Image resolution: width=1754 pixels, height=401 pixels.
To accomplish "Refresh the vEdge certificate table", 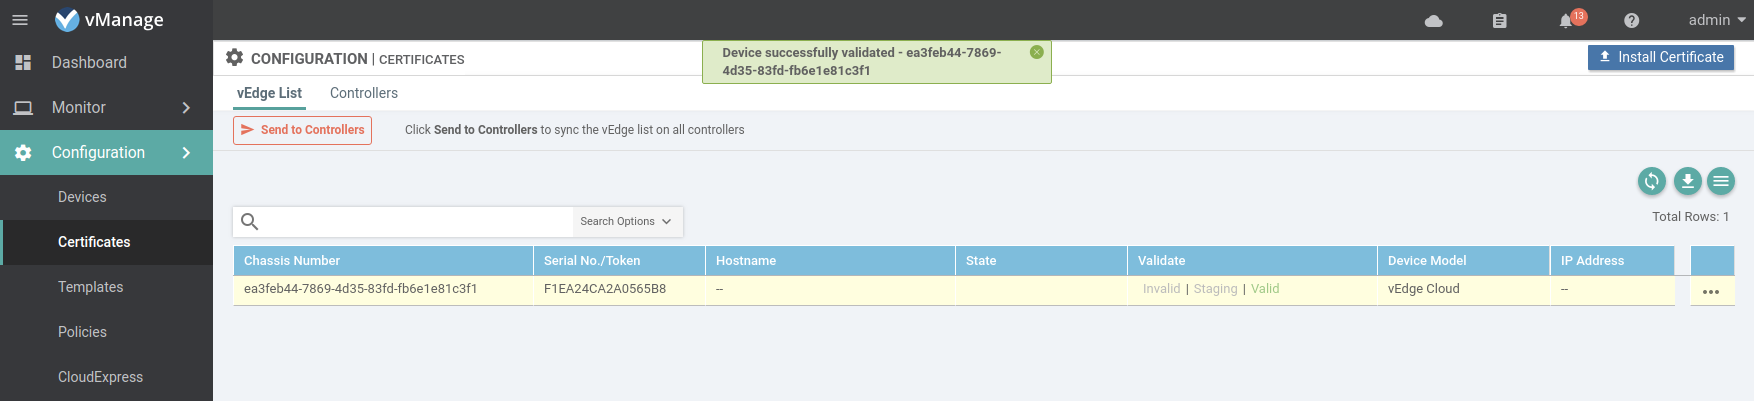I will click(1652, 181).
